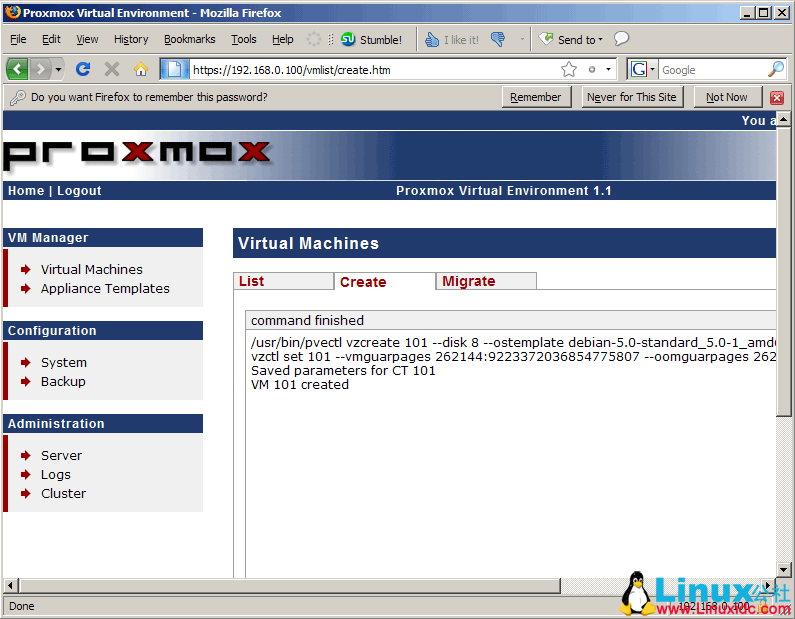Open the History menu

coord(131,39)
